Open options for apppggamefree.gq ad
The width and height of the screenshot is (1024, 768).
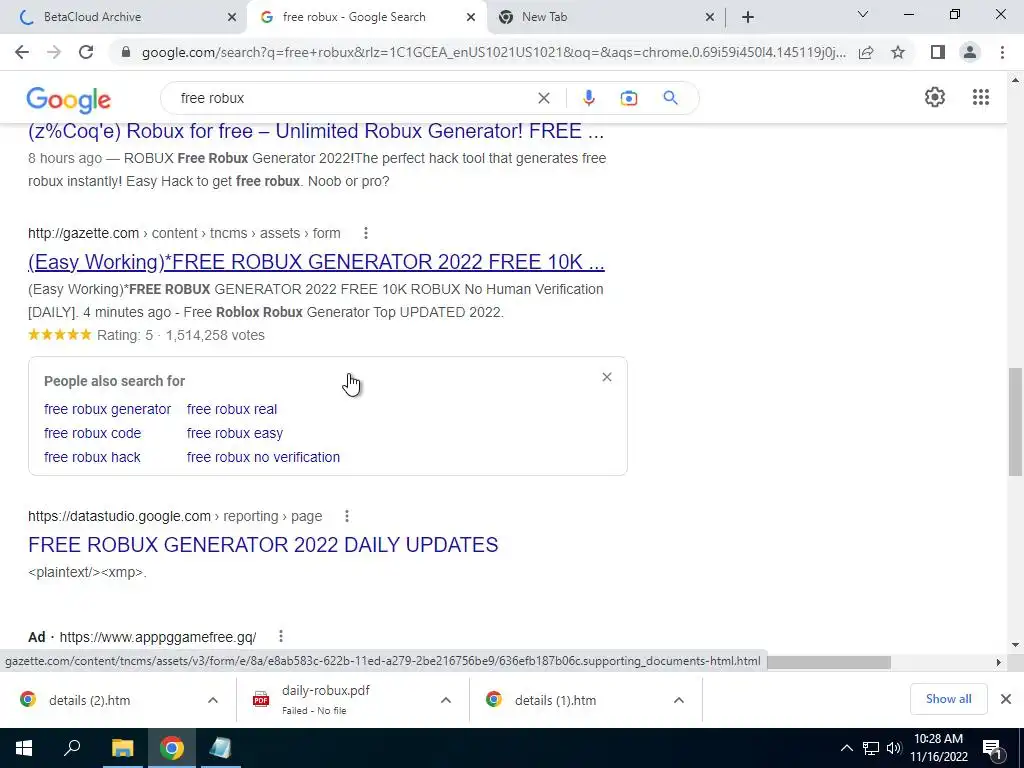[281, 636]
